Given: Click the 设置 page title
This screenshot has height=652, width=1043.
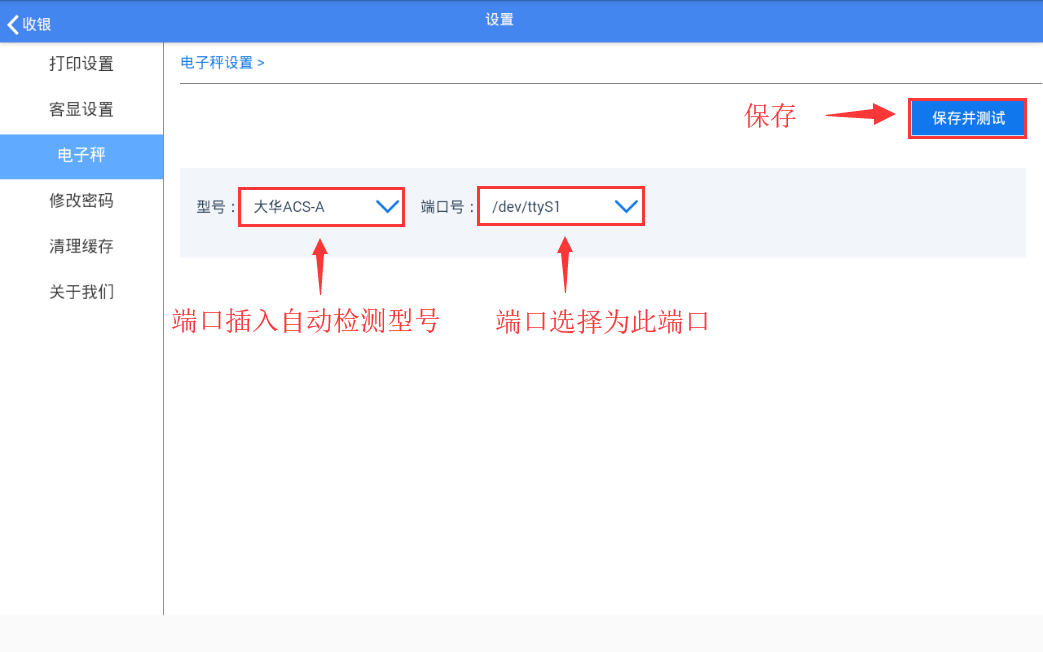Looking at the screenshot, I should (x=499, y=20).
